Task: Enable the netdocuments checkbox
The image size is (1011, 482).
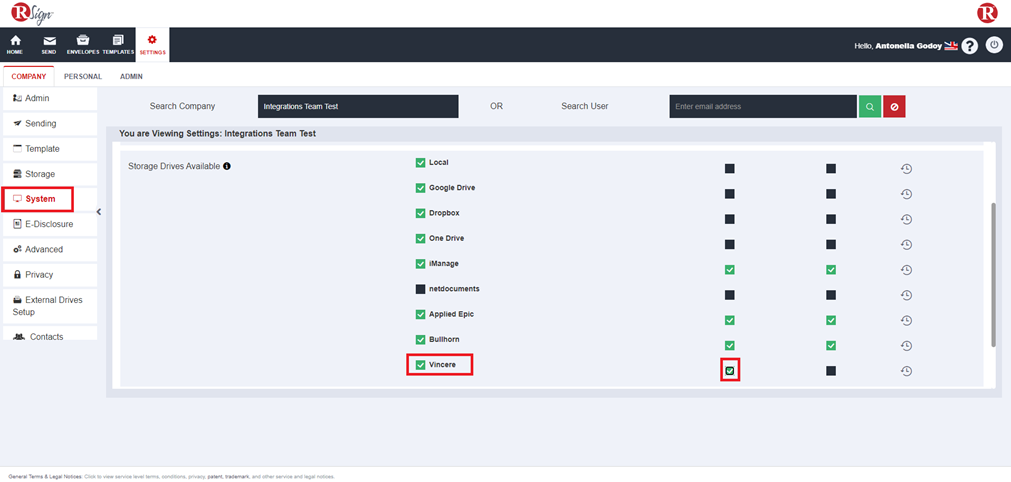Action: point(420,289)
